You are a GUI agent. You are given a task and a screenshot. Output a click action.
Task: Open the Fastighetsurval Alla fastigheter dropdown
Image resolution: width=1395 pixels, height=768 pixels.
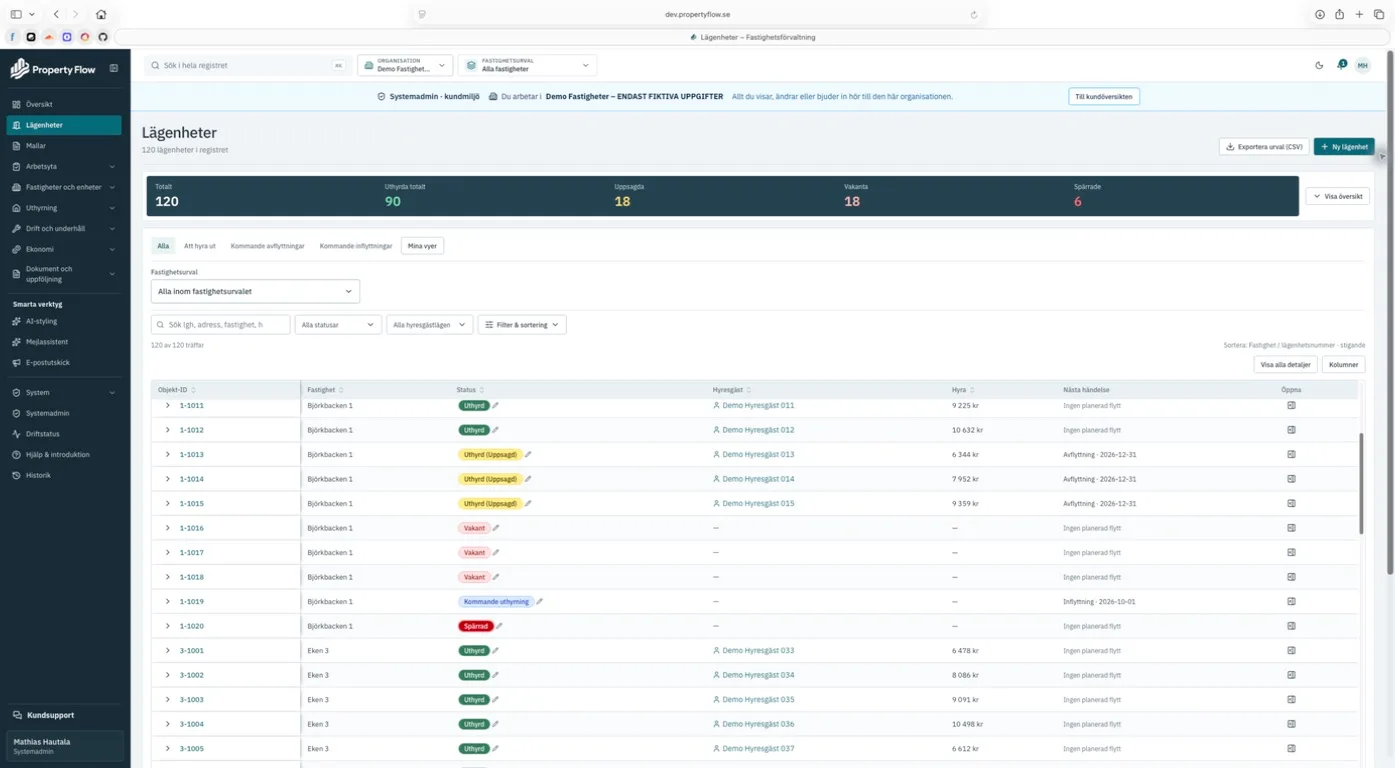528,65
